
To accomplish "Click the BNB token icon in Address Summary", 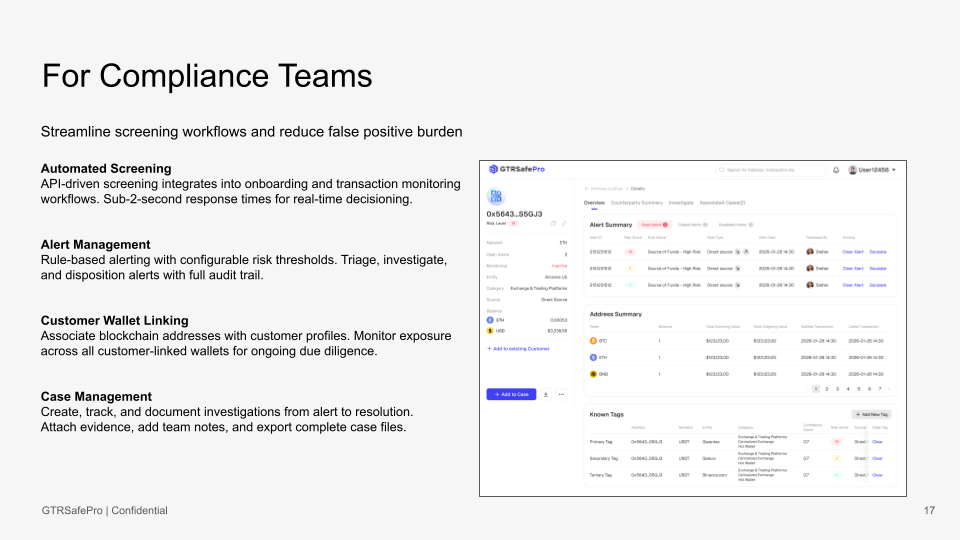I will click(593, 374).
